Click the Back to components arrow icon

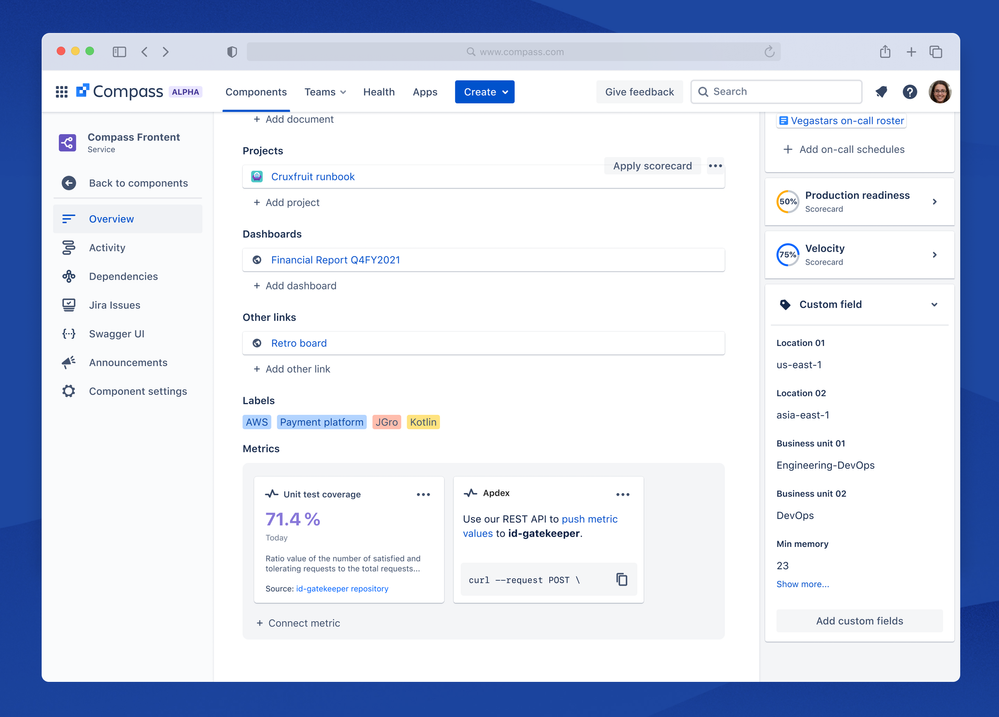(x=69, y=183)
